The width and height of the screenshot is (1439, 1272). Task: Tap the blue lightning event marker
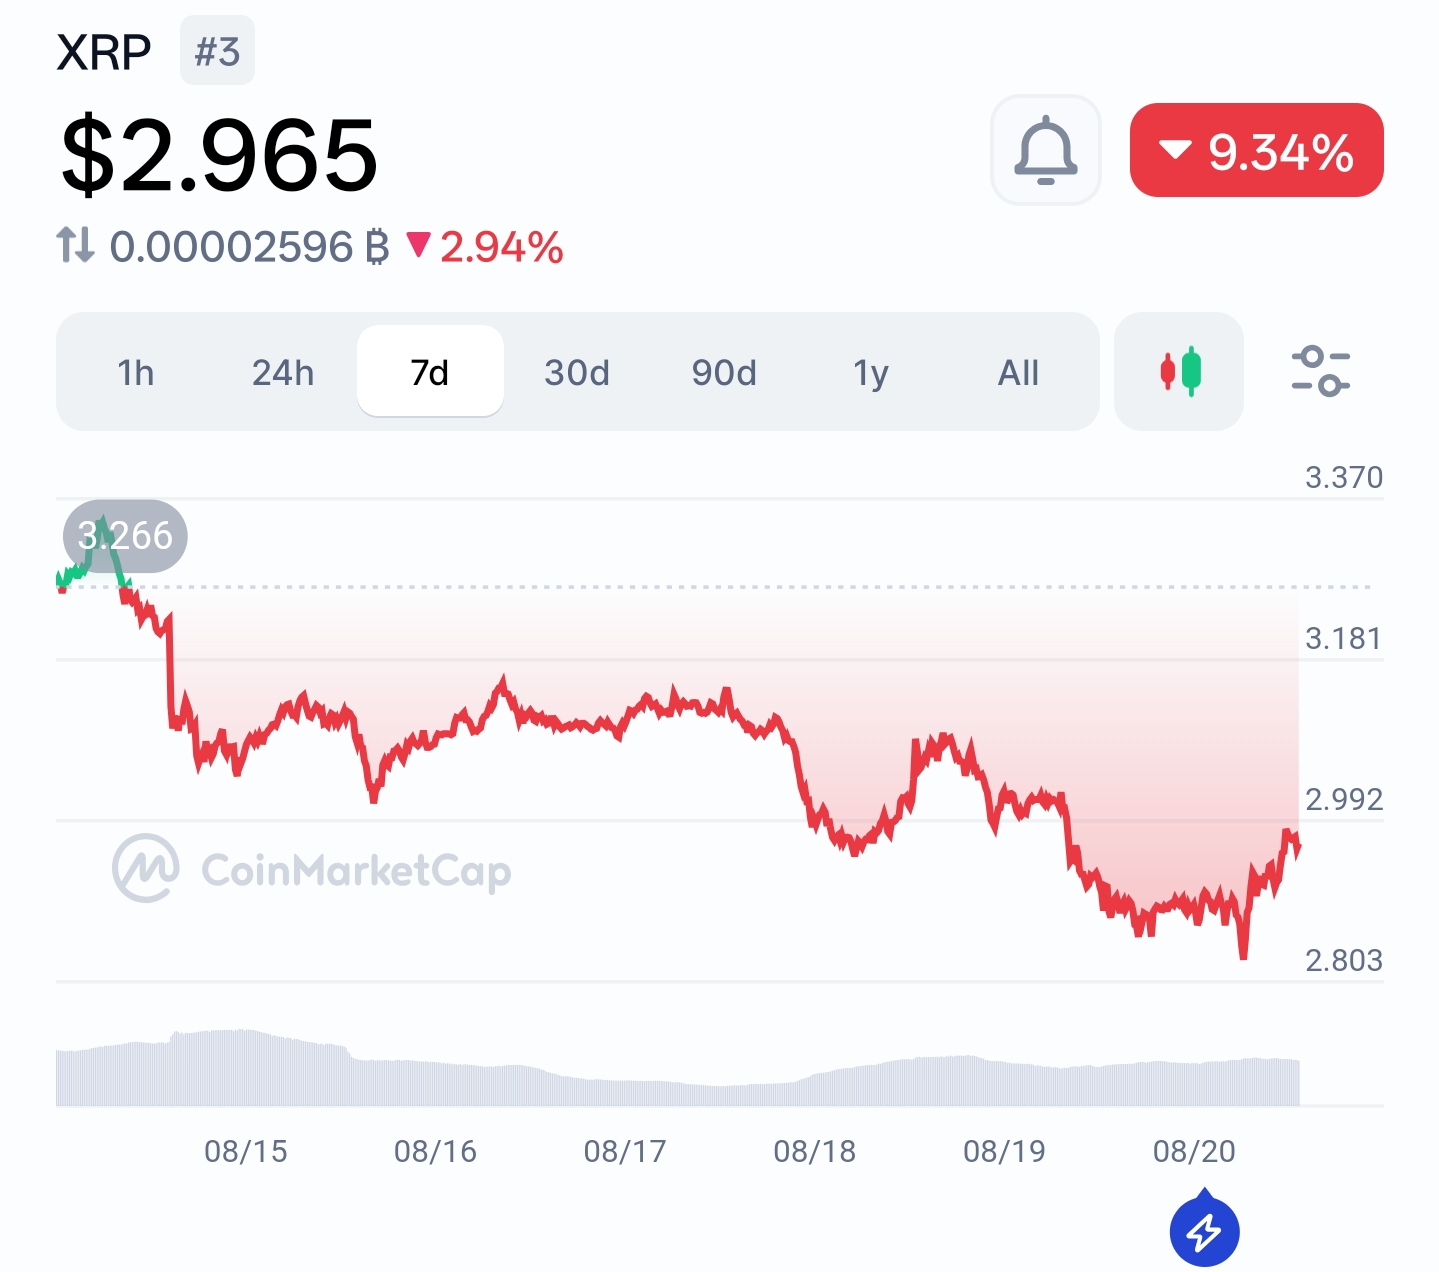pyautogui.click(x=1204, y=1228)
